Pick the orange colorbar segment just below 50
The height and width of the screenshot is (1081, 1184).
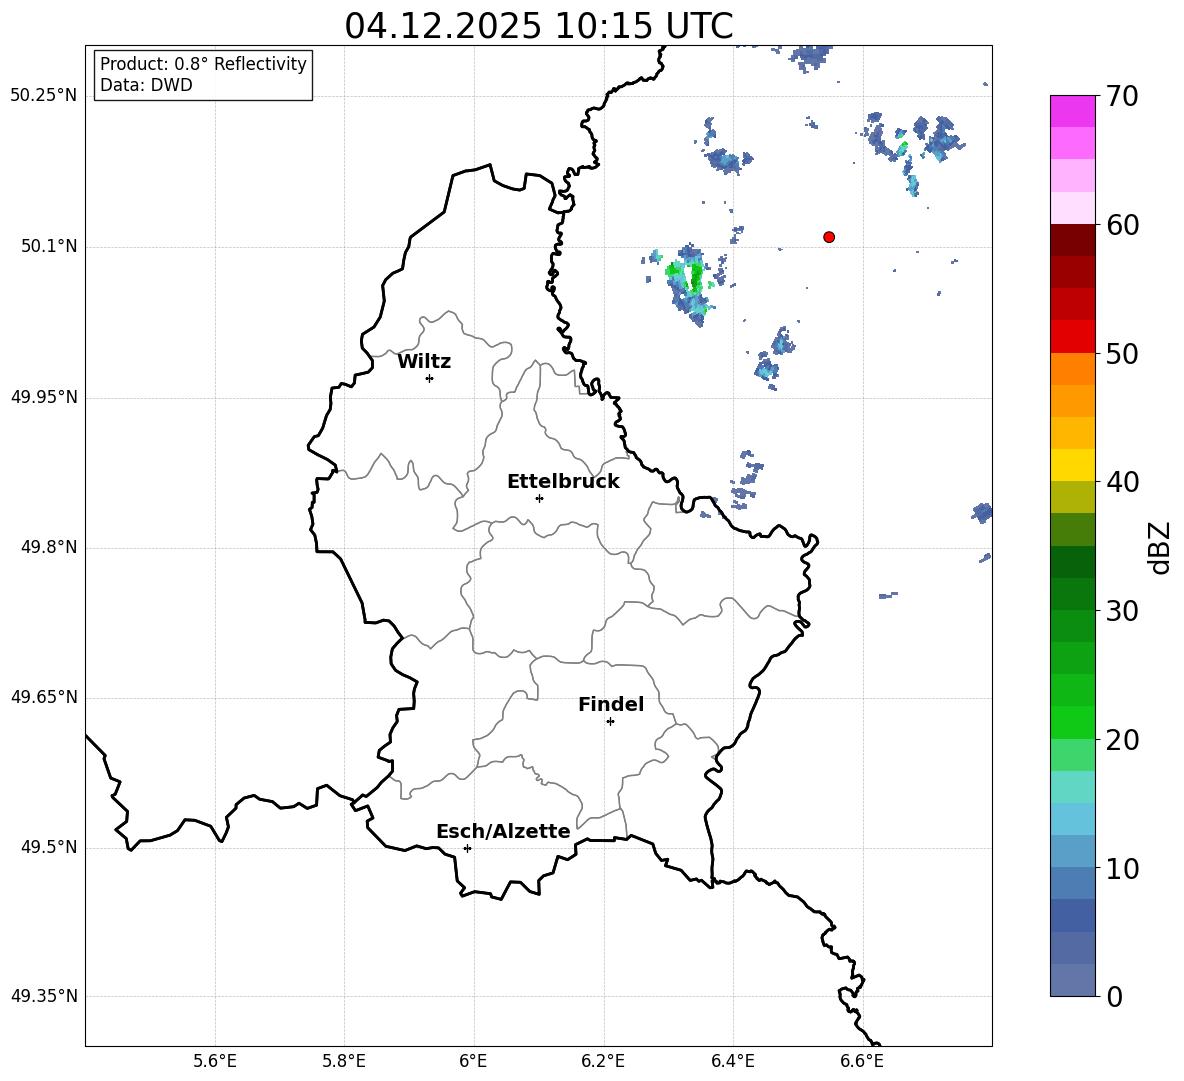point(1072,368)
